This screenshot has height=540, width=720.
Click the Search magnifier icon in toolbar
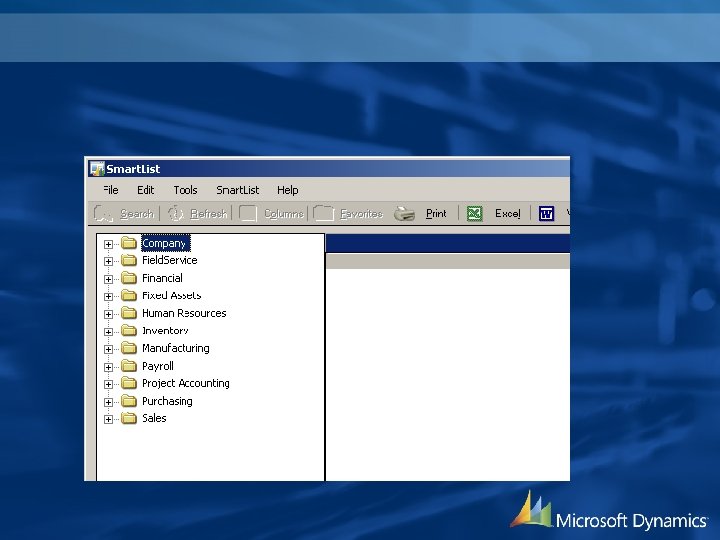[103, 214]
